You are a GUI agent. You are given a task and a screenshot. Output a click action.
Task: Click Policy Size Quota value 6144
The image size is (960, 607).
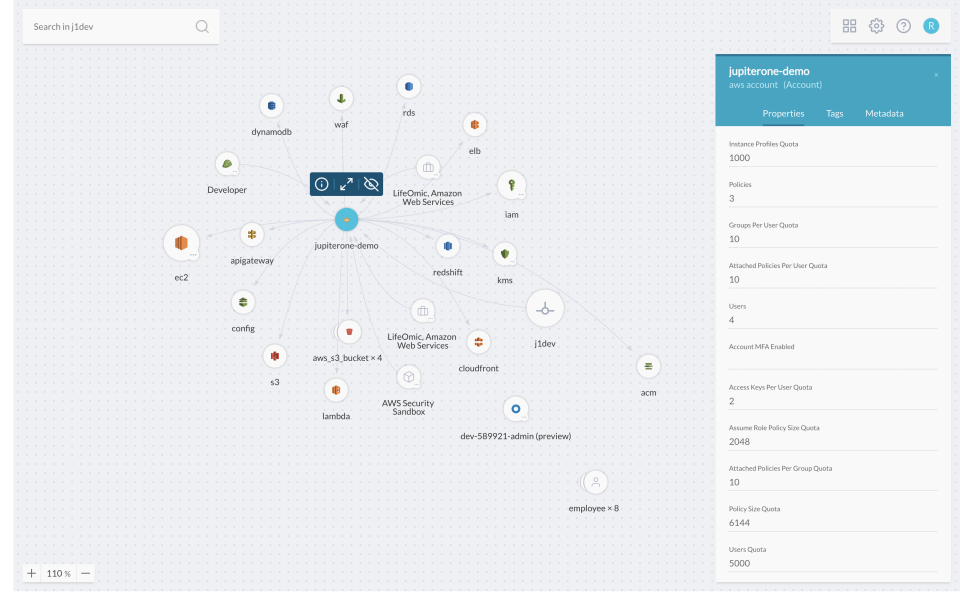pos(740,522)
